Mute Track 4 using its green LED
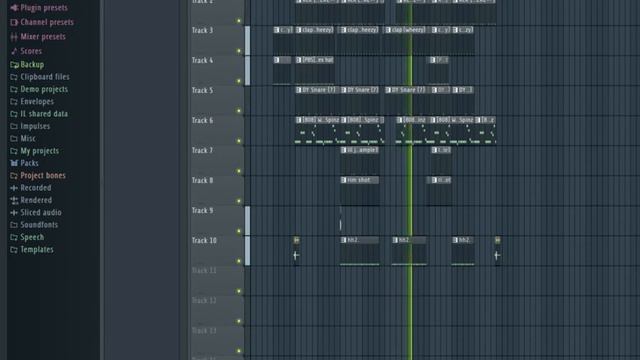The width and height of the screenshot is (640, 360). click(x=239, y=81)
